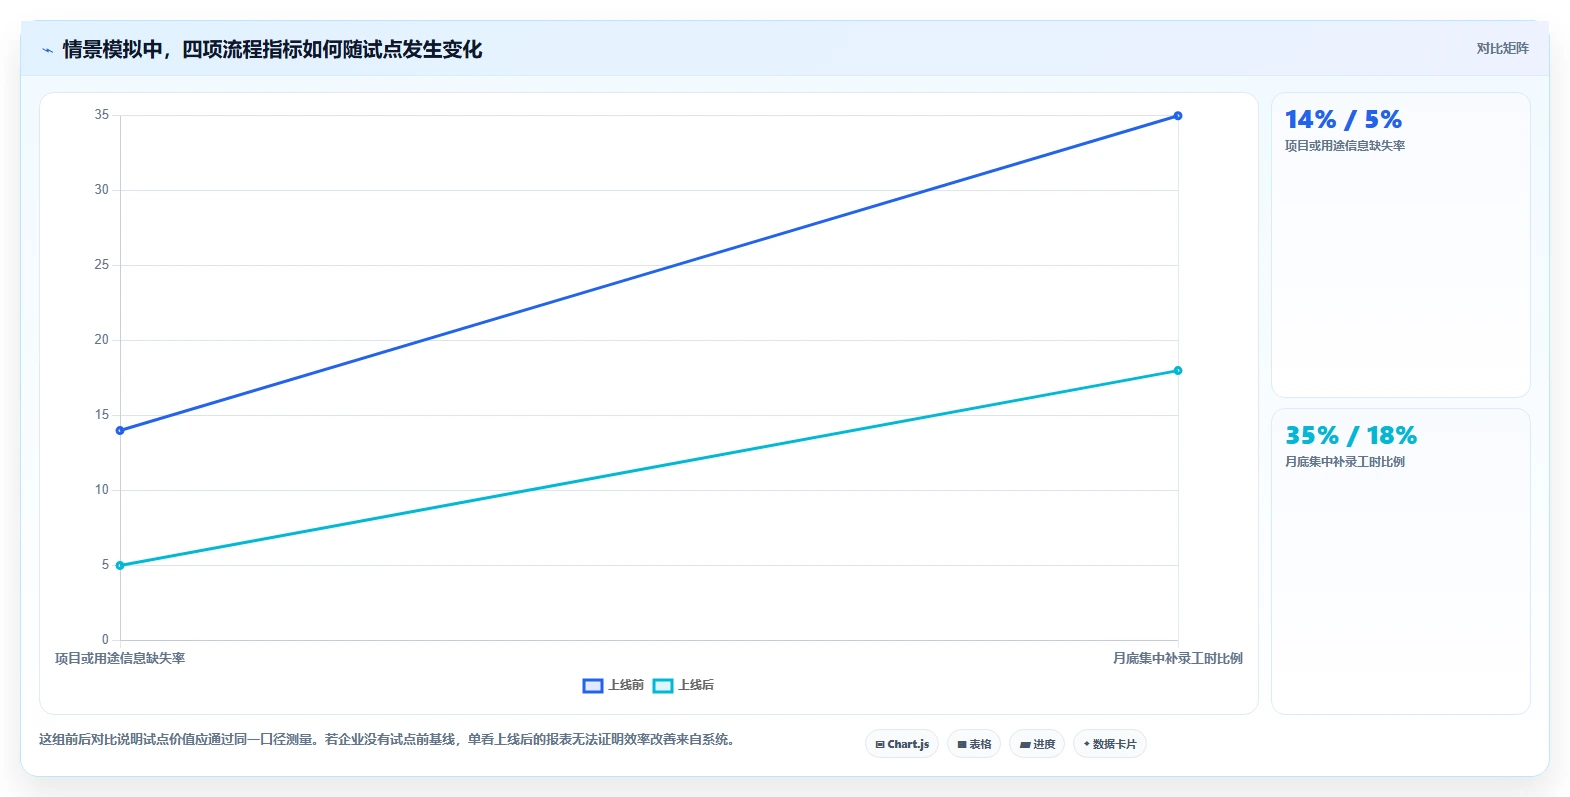1570x797 pixels.
Task: Click the 进度 tag chip
Action: tap(1037, 744)
